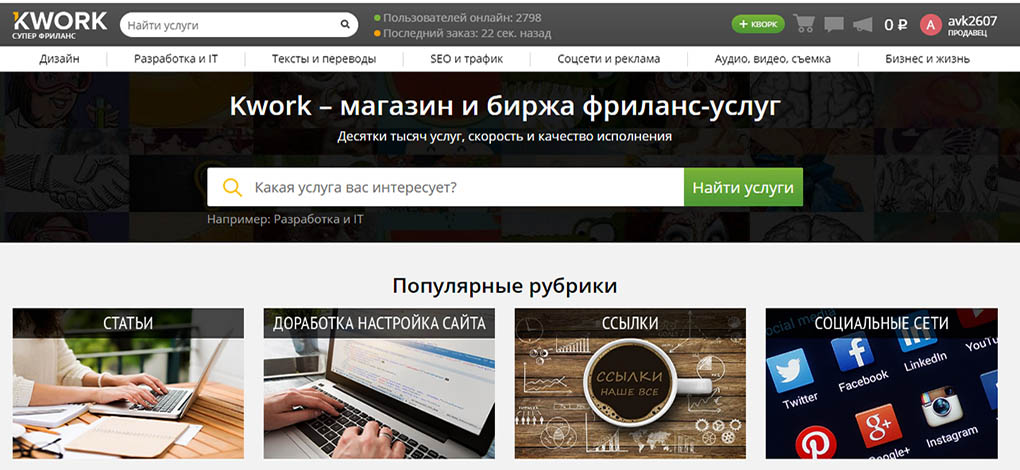This screenshot has width=1020, height=470.
Task: Click the magnifier icon in header search
Action: (345, 25)
